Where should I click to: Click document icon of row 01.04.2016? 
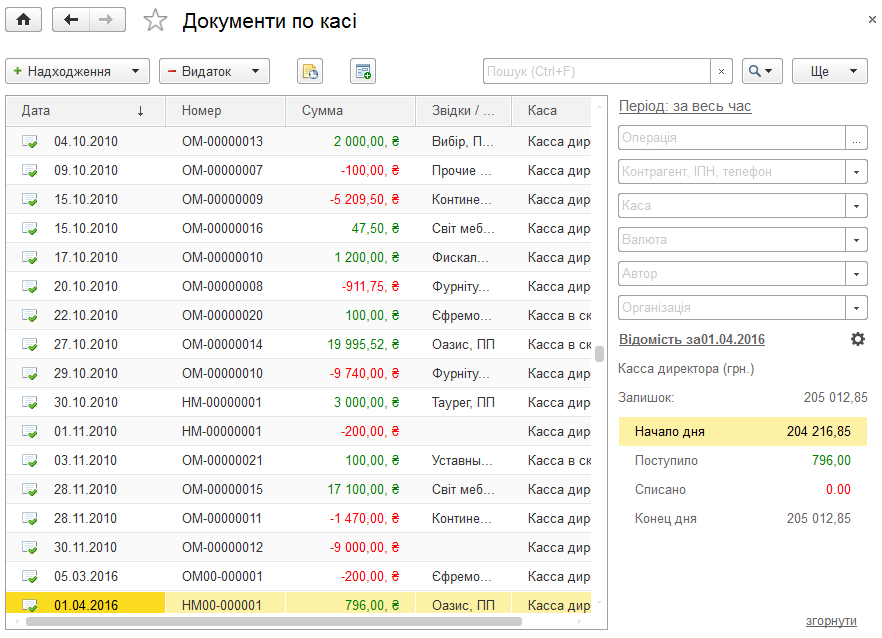[30, 605]
